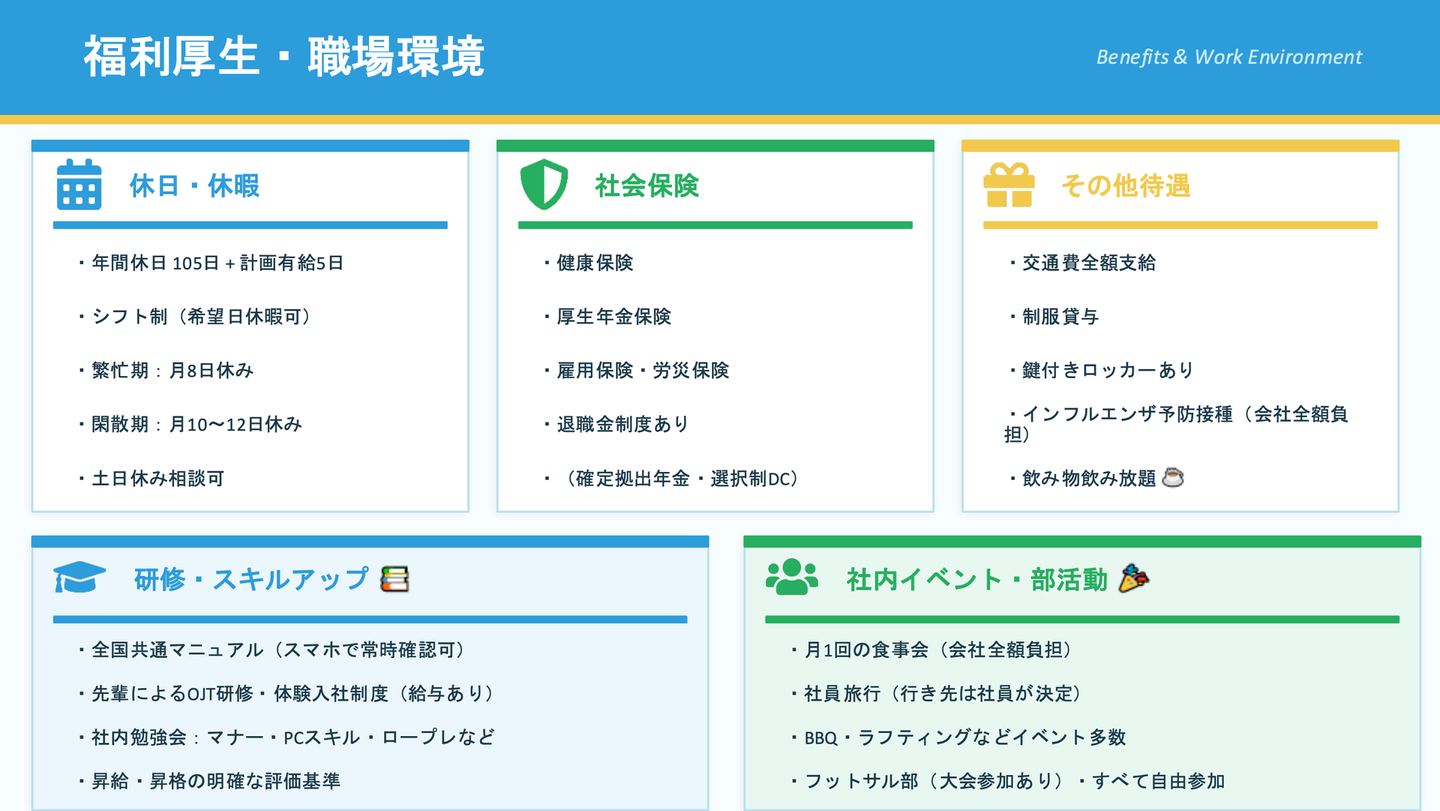This screenshot has width=1440, height=811.
Task: Select the line 閑散期：月10〜12日休み
Action: click(x=190, y=425)
